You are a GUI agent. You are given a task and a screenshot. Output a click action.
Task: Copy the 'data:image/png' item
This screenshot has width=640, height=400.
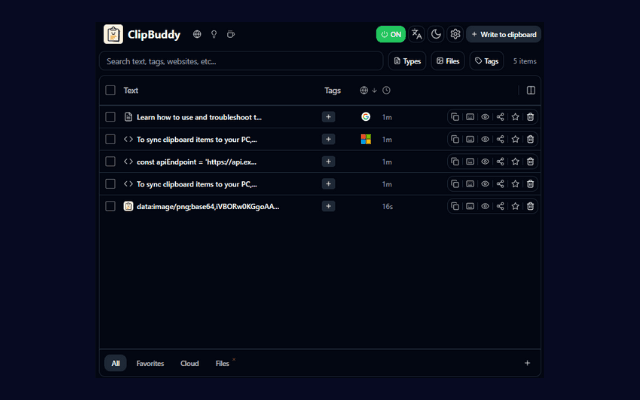[x=455, y=206]
